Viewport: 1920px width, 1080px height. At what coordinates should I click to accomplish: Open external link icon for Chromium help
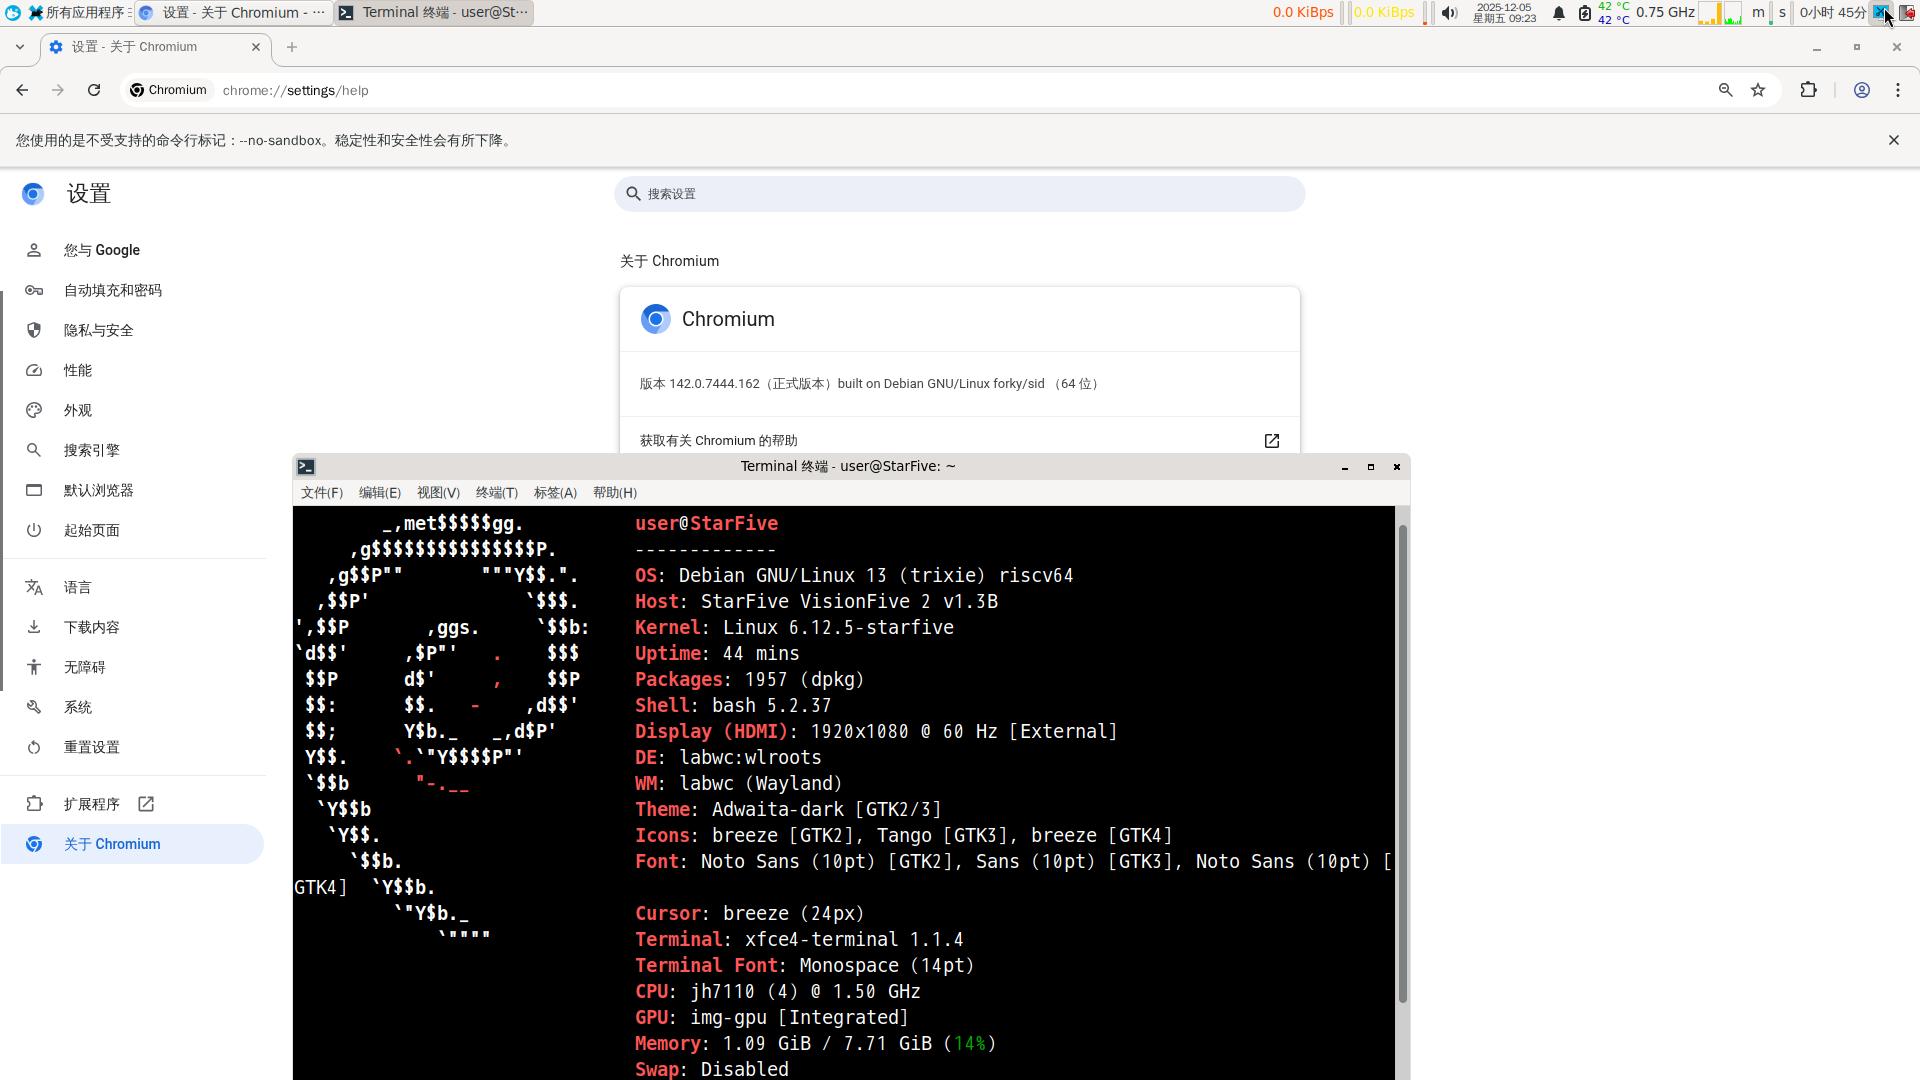[1271, 441]
